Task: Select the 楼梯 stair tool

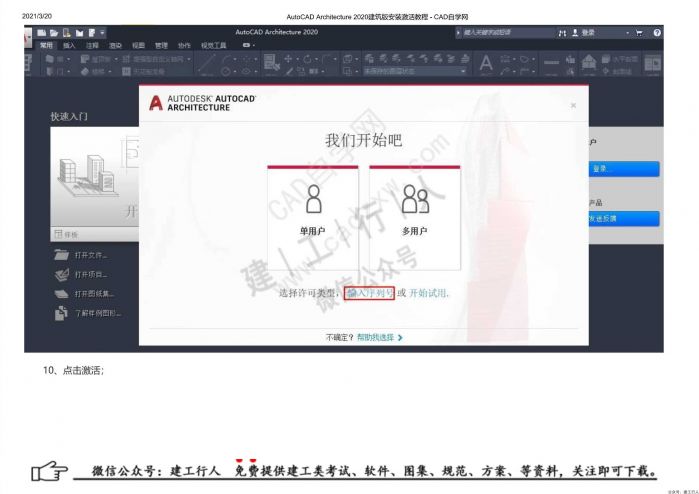Action: [x=93, y=71]
